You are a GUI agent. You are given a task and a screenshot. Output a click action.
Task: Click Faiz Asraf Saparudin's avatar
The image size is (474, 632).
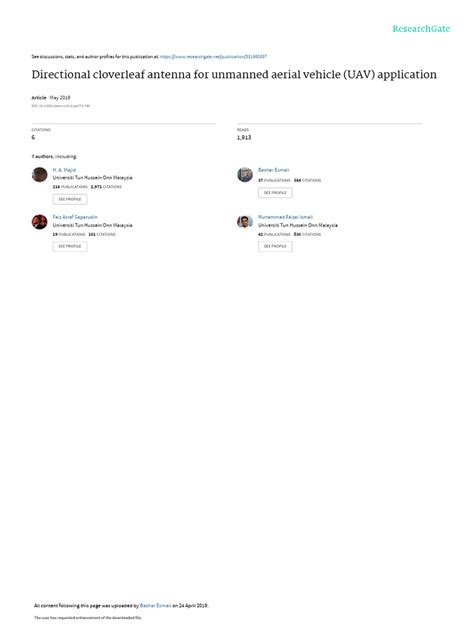(40, 222)
